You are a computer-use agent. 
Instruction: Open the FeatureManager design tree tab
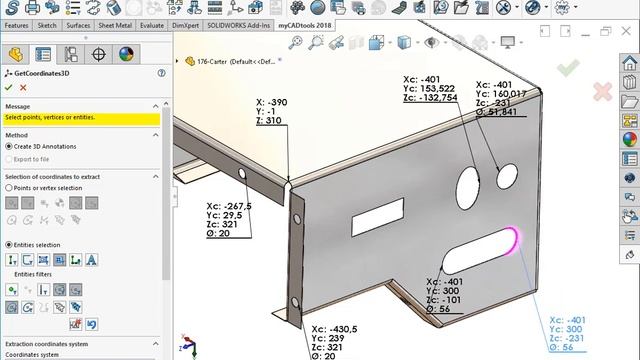click(x=16, y=54)
